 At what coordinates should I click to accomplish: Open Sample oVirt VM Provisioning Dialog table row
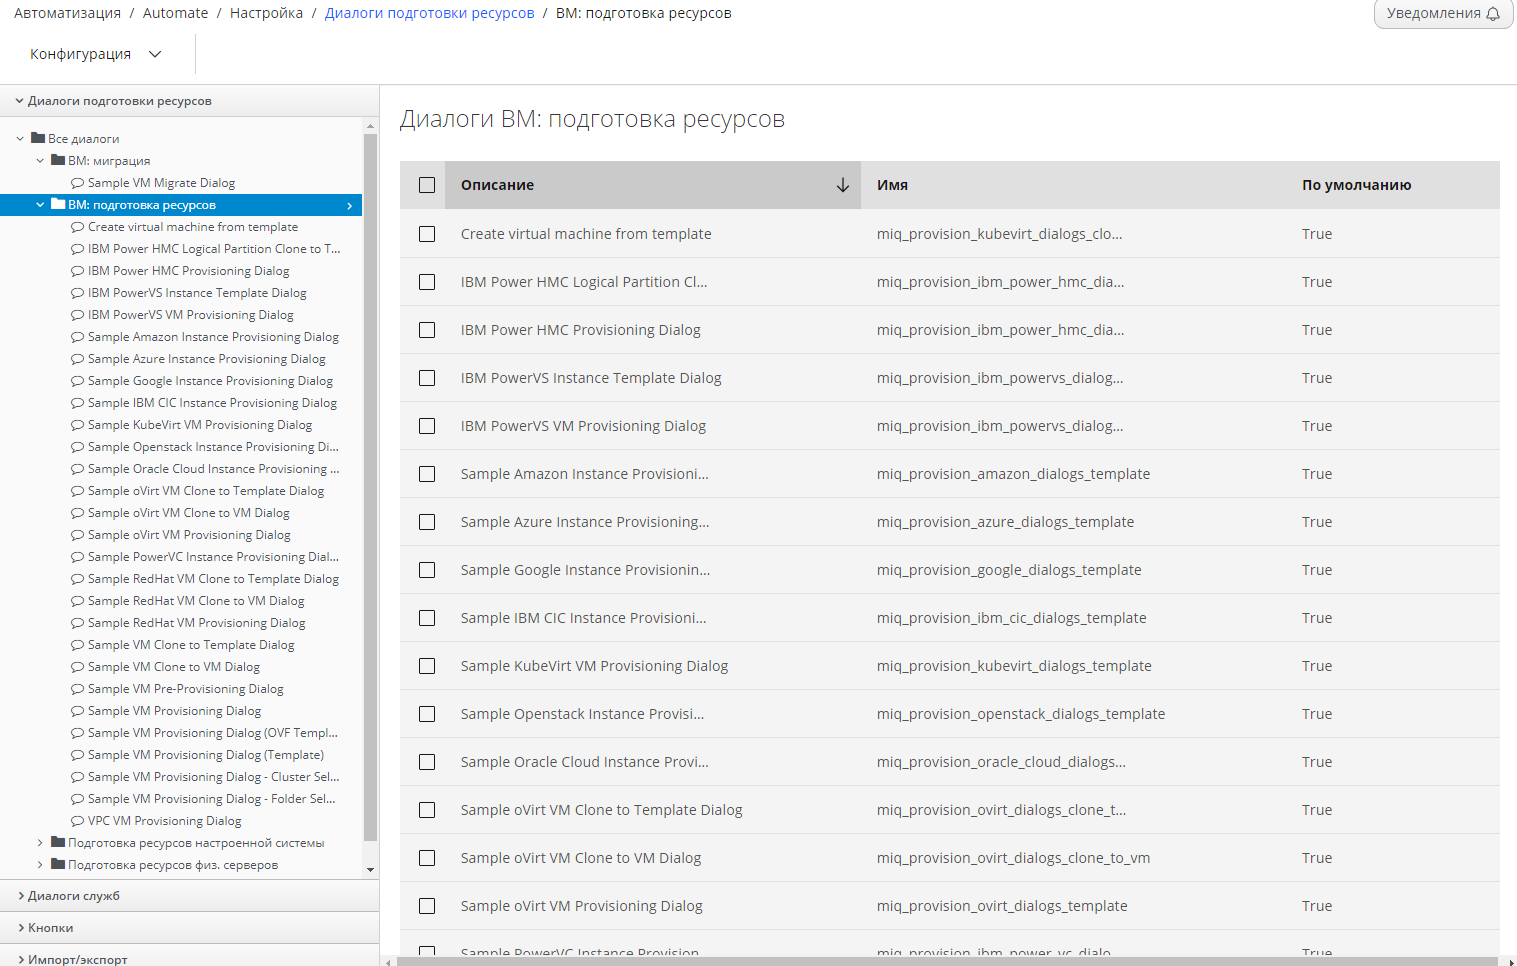point(581,906)
